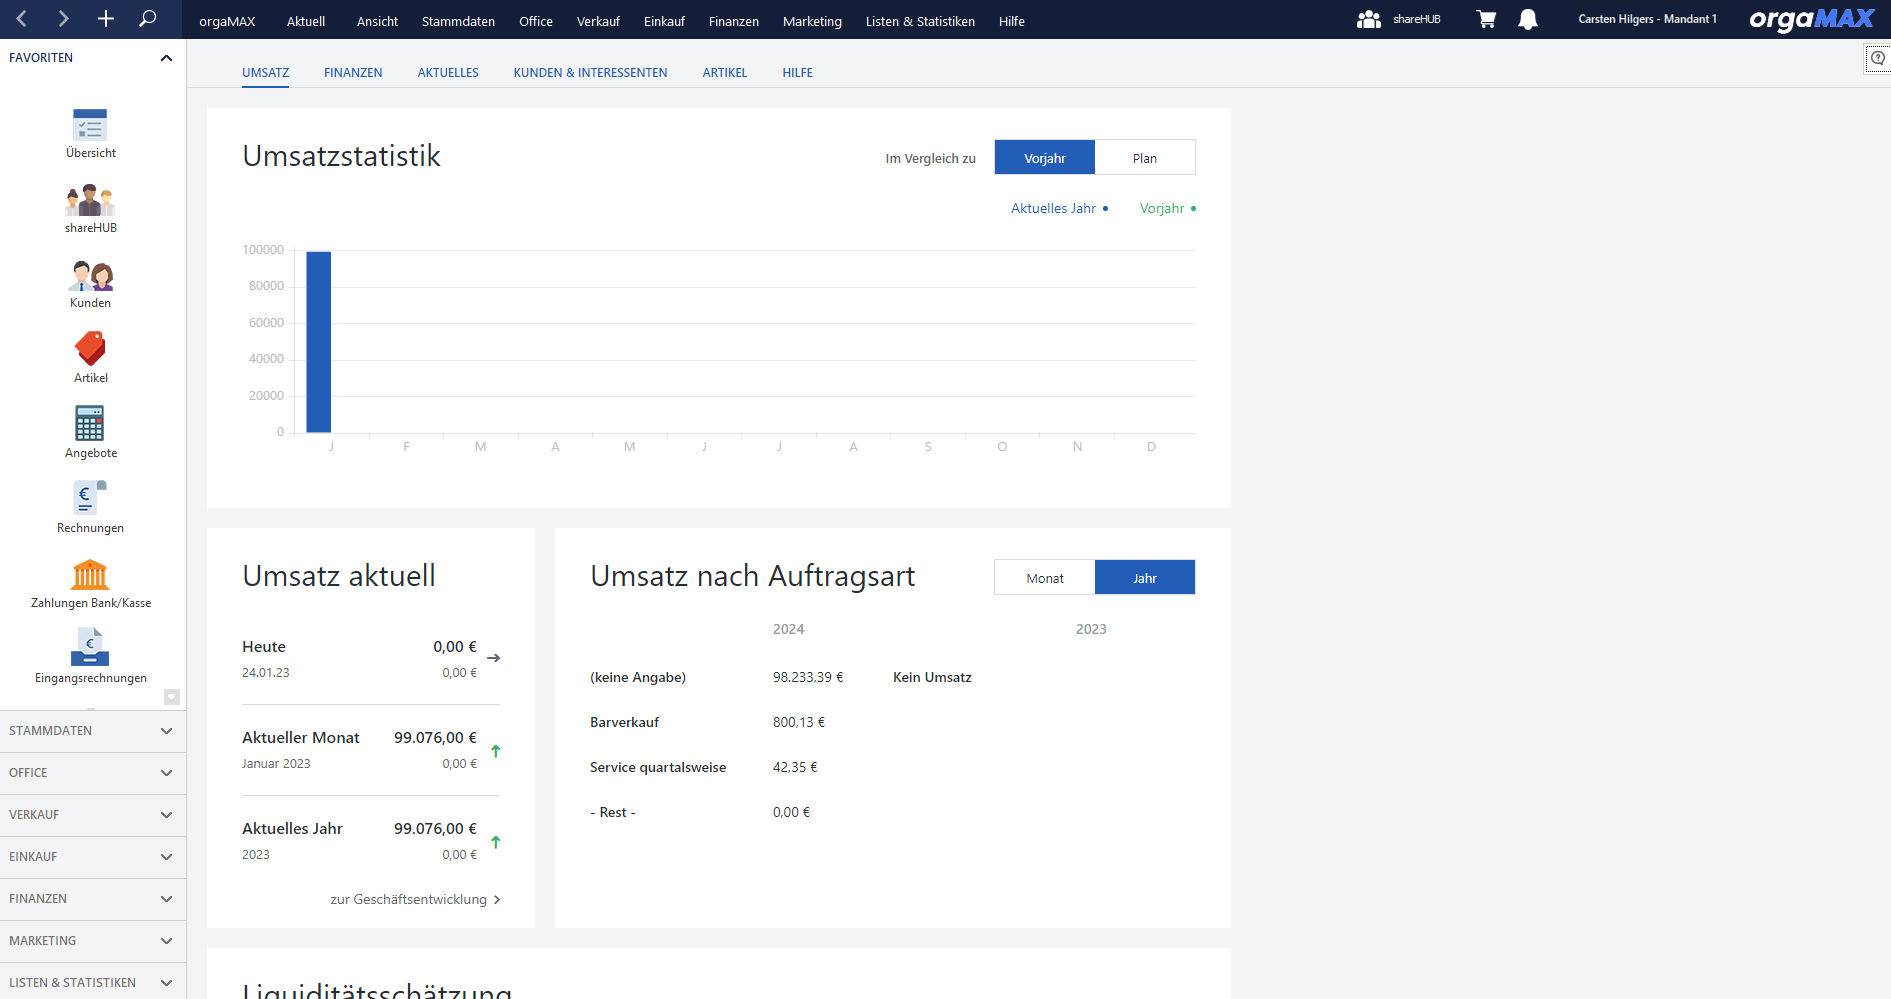This screenshot has height=999, width=1891.
Task: Switch to Kunden & Interessenten tab
Action: click(590, 73)
